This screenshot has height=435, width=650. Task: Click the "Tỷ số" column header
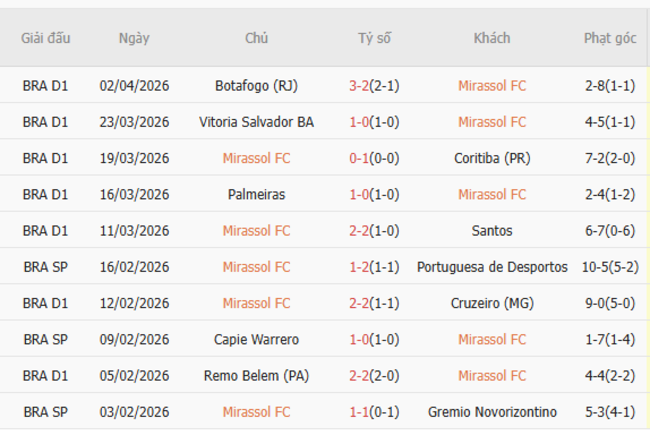click(x=375, y=38)
